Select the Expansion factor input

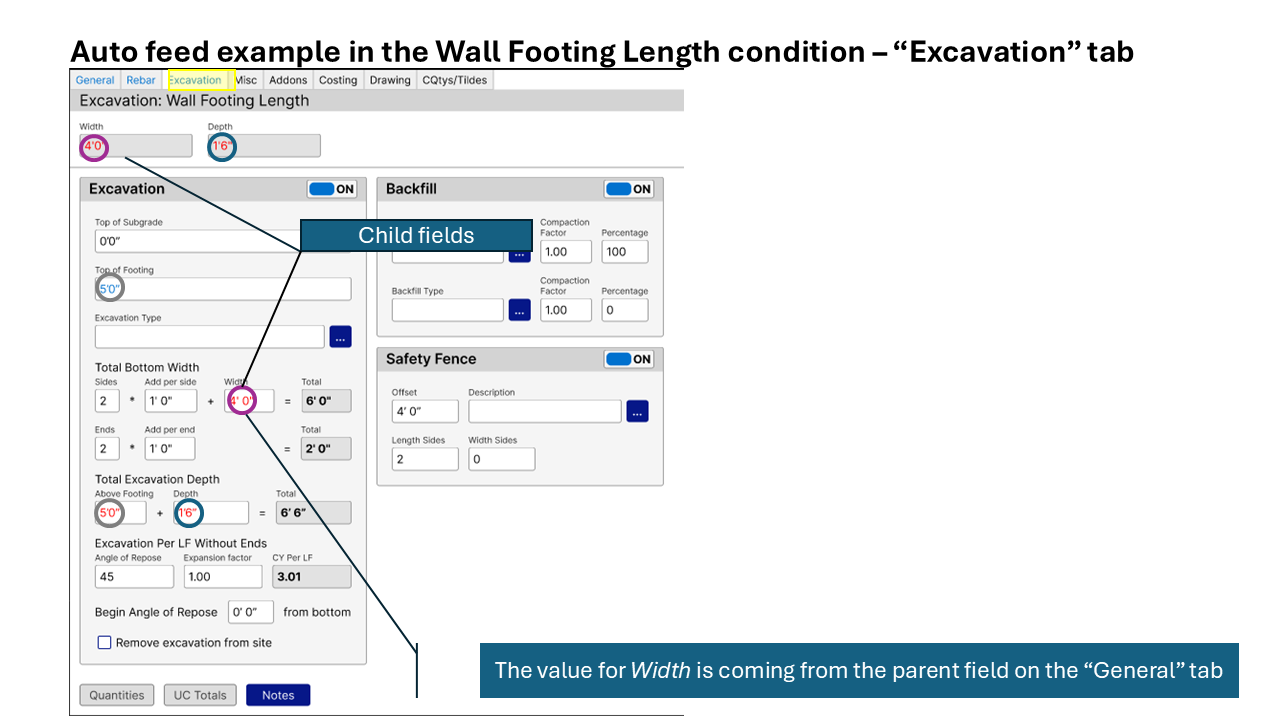coord(222,577)
